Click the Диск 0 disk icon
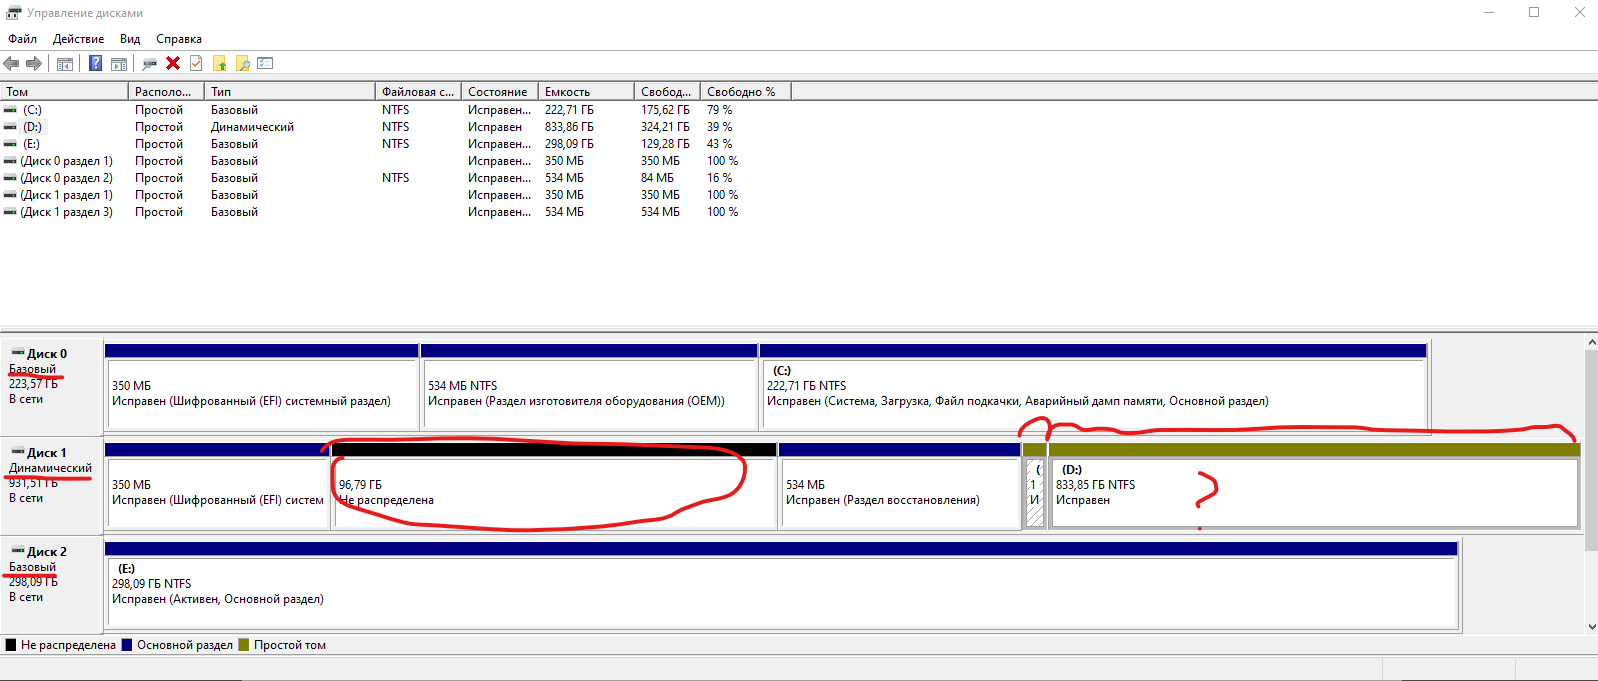The image size is (1598, 681). (18, 353)
